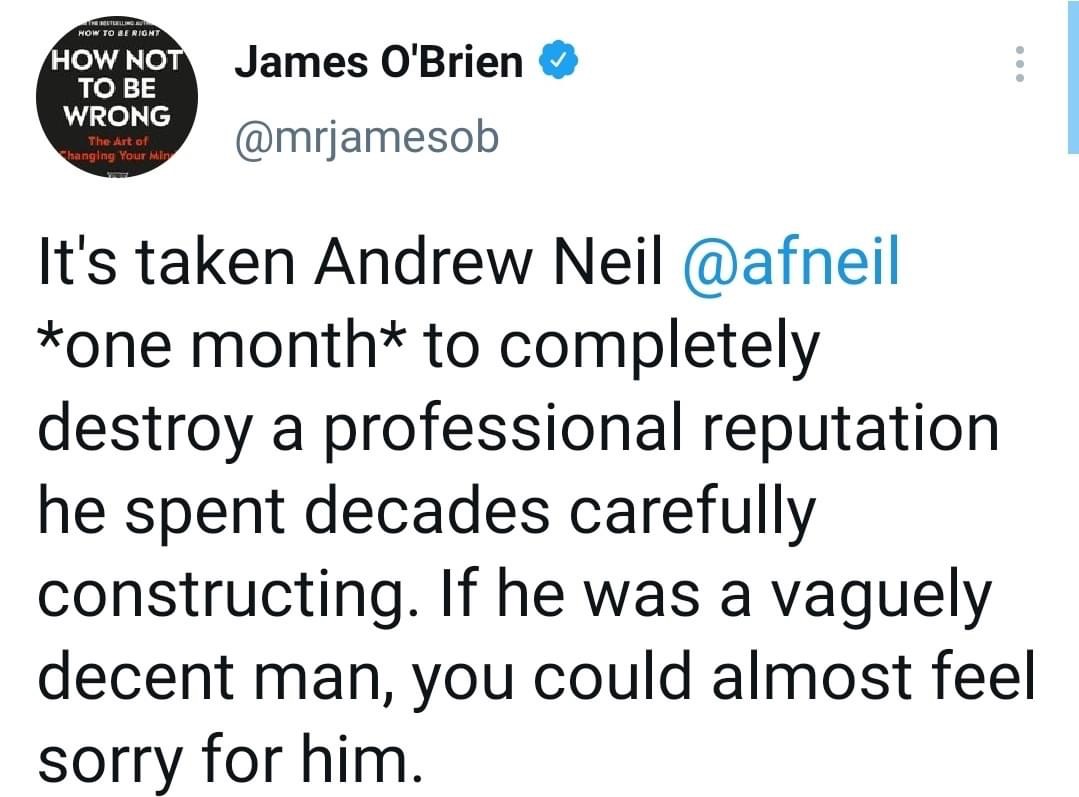
Task: Click the opening words "It's taken"
Action: point(167,262)
